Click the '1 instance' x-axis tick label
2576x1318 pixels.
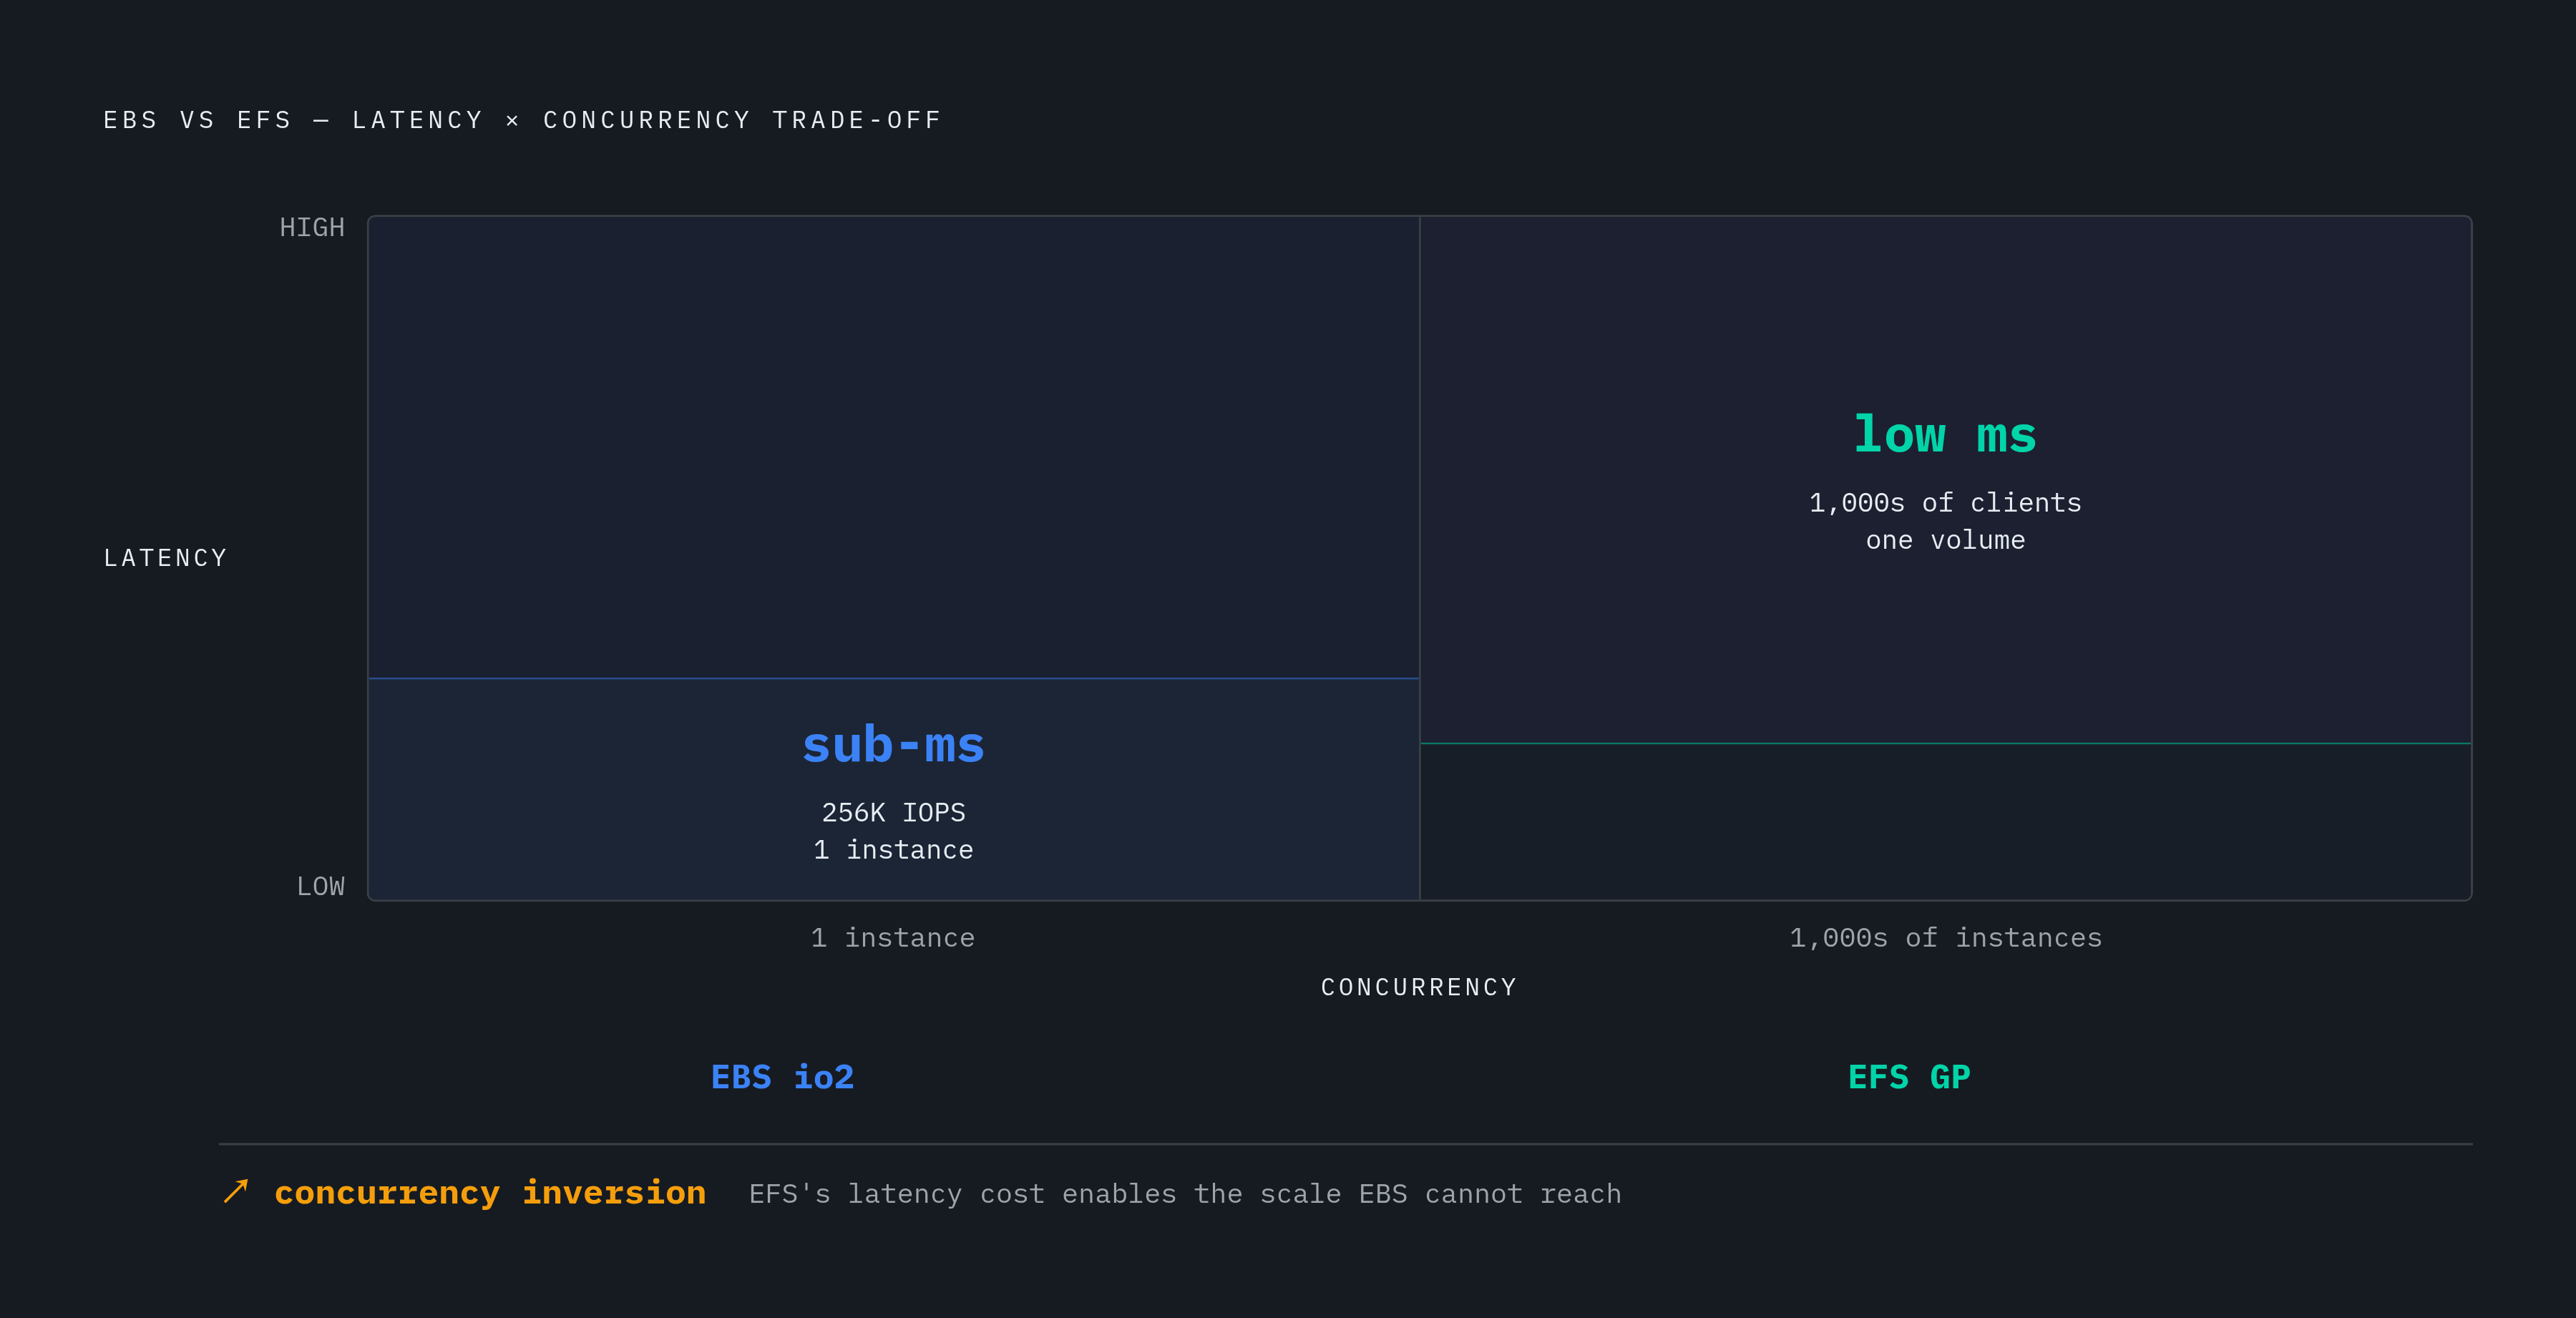pos(893,938)
